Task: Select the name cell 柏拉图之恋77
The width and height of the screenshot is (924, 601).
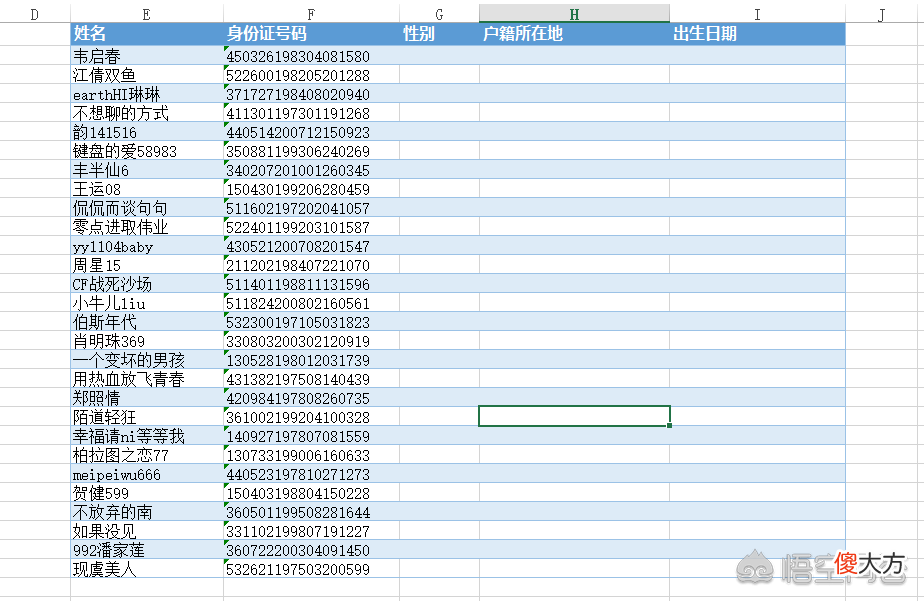Action: 147,455
